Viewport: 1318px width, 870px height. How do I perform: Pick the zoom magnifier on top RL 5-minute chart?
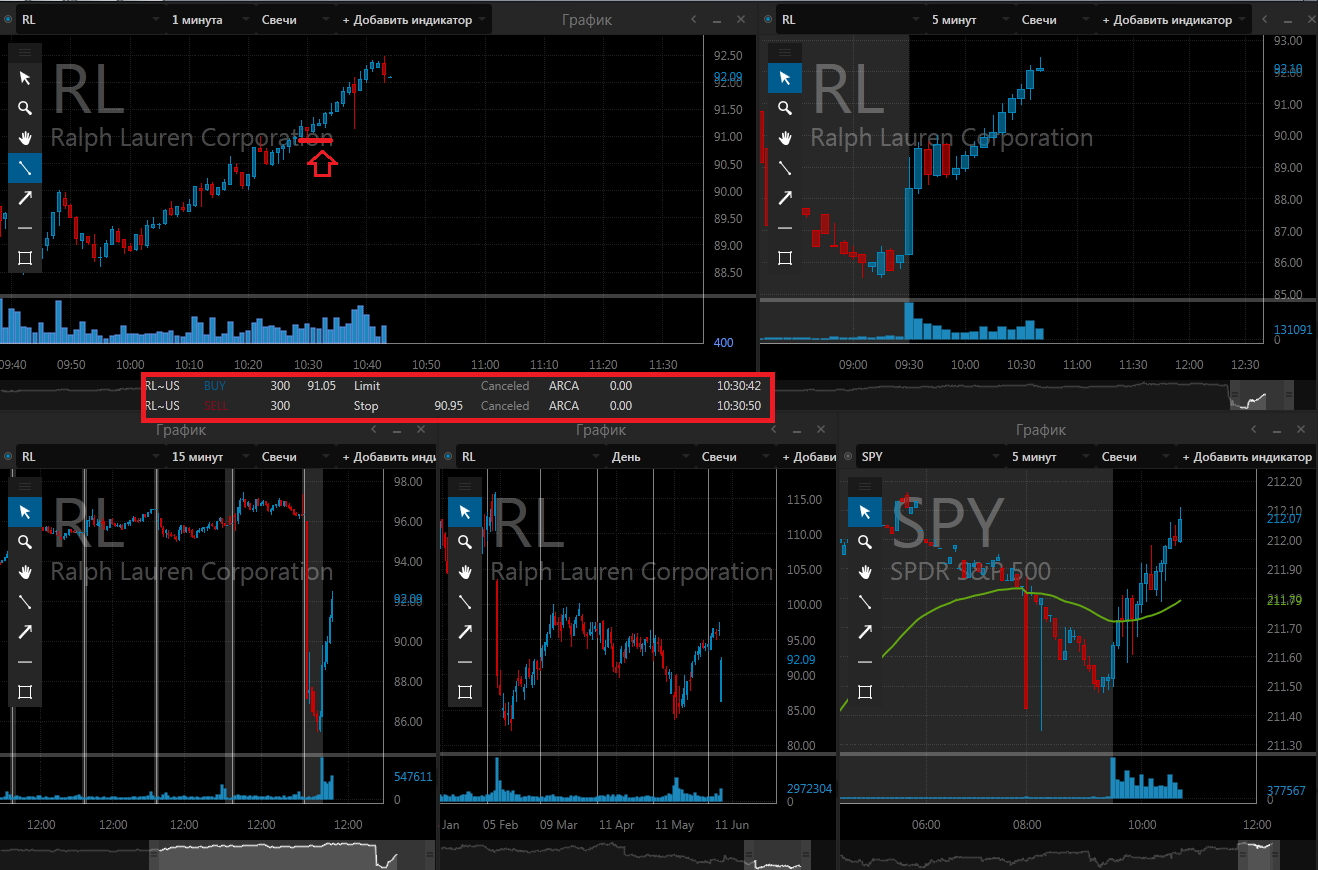click(785, 108)
